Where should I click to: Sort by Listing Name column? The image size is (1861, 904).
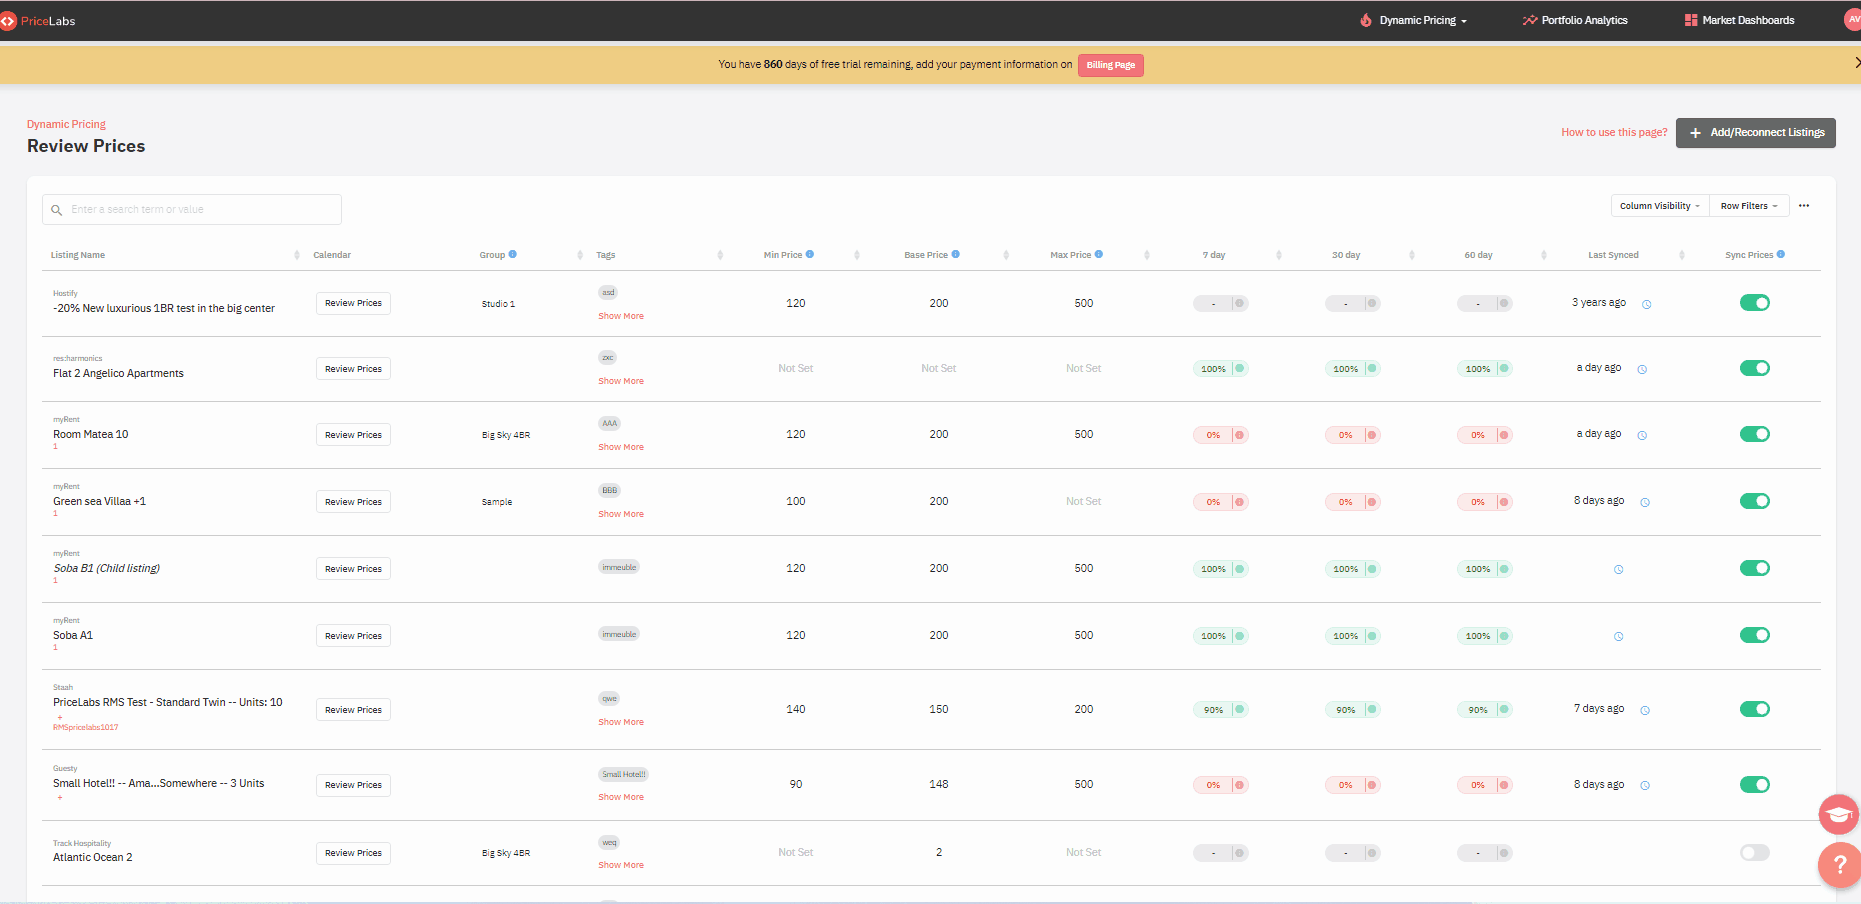[297, 255]
